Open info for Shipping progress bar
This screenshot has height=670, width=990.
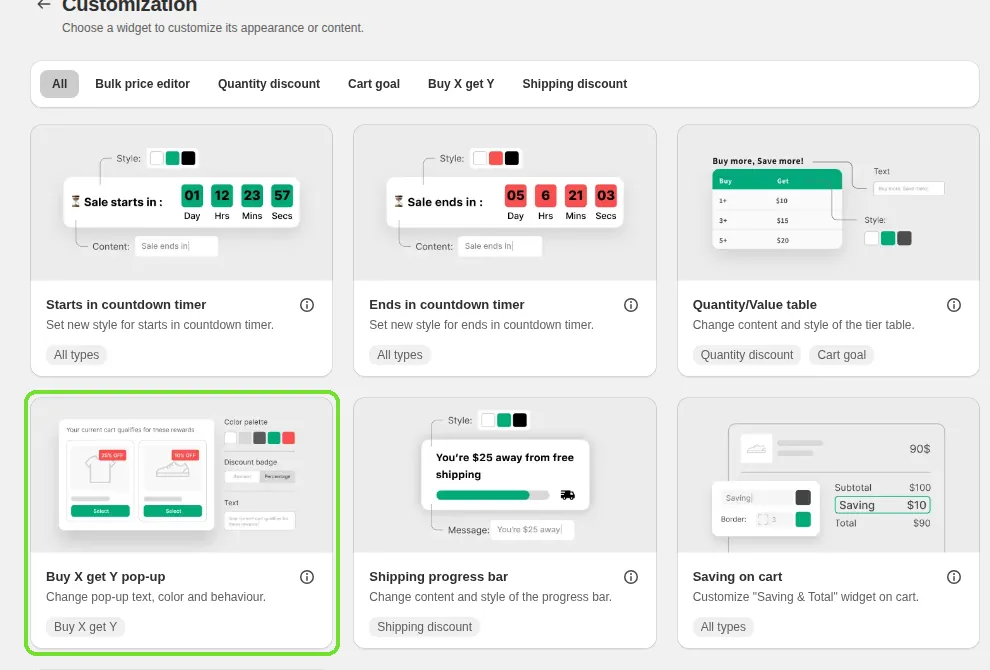point(631,577)
